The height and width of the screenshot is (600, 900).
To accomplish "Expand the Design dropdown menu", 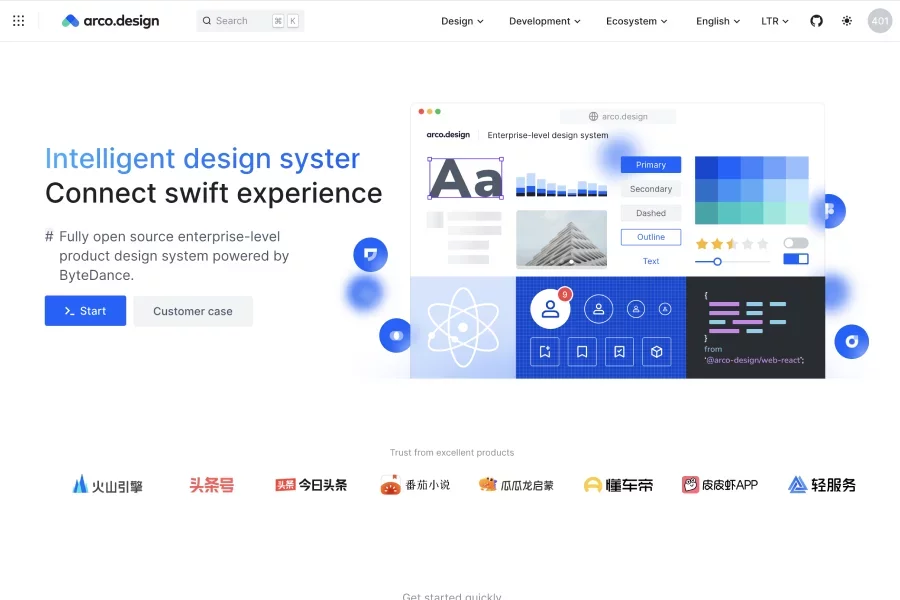I will [x=462, y=21].
